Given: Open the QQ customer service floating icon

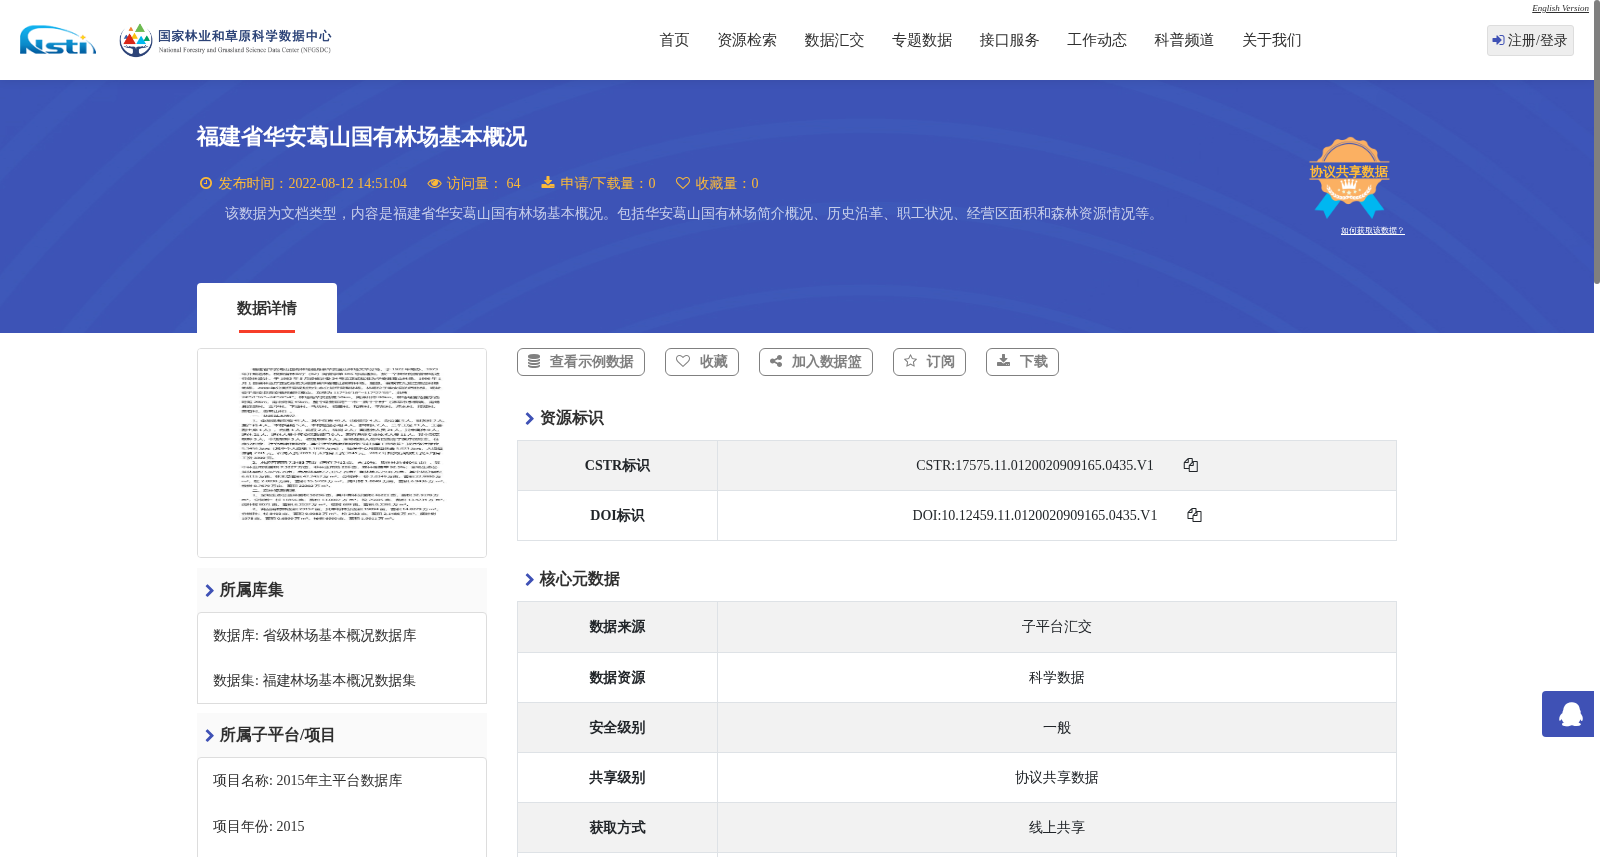Looking at the screenshot, I should pos(1568,714).
